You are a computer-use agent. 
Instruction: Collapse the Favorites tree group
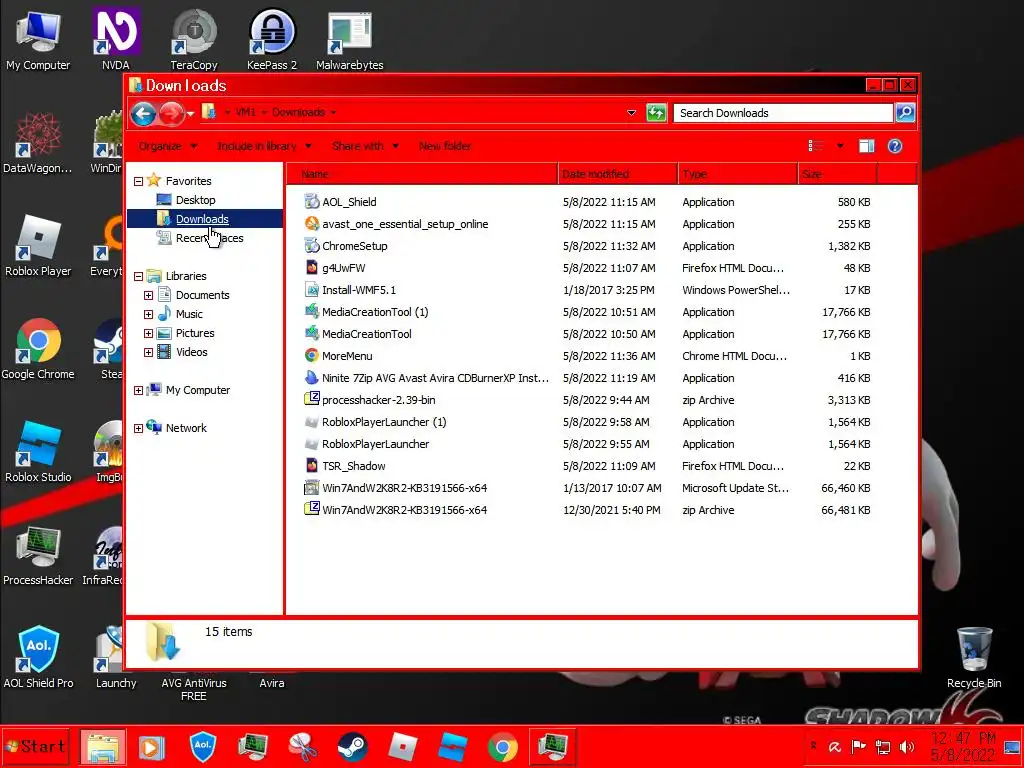[x=138, y=181]
